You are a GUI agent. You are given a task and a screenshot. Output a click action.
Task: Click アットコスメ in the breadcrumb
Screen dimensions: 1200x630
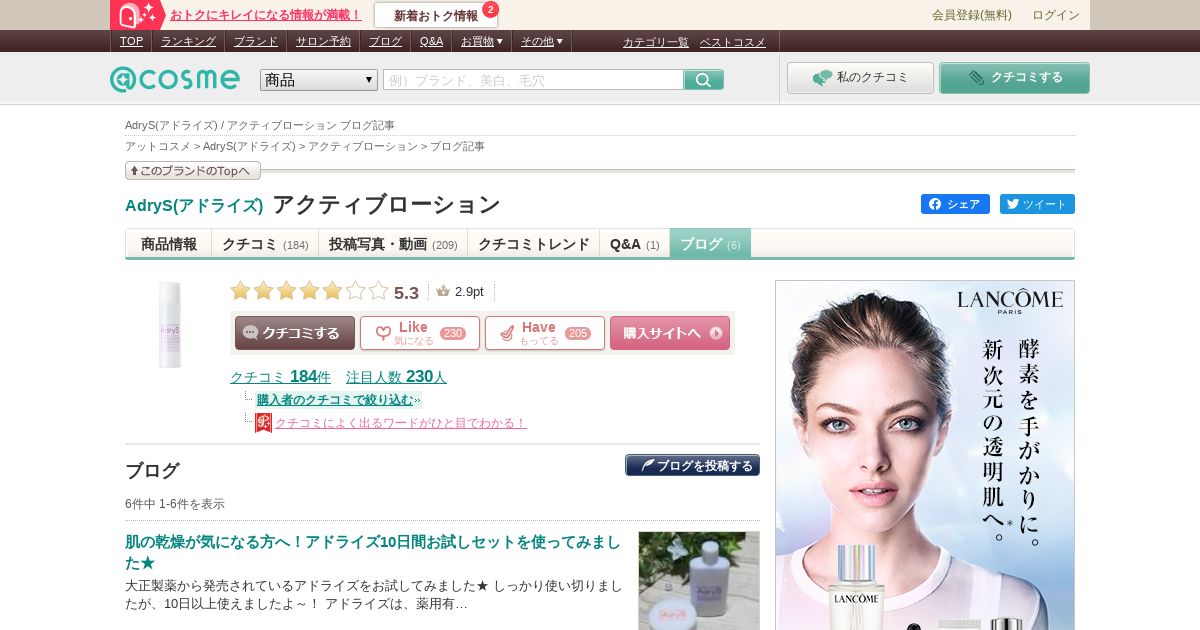[x=158, y=146]
